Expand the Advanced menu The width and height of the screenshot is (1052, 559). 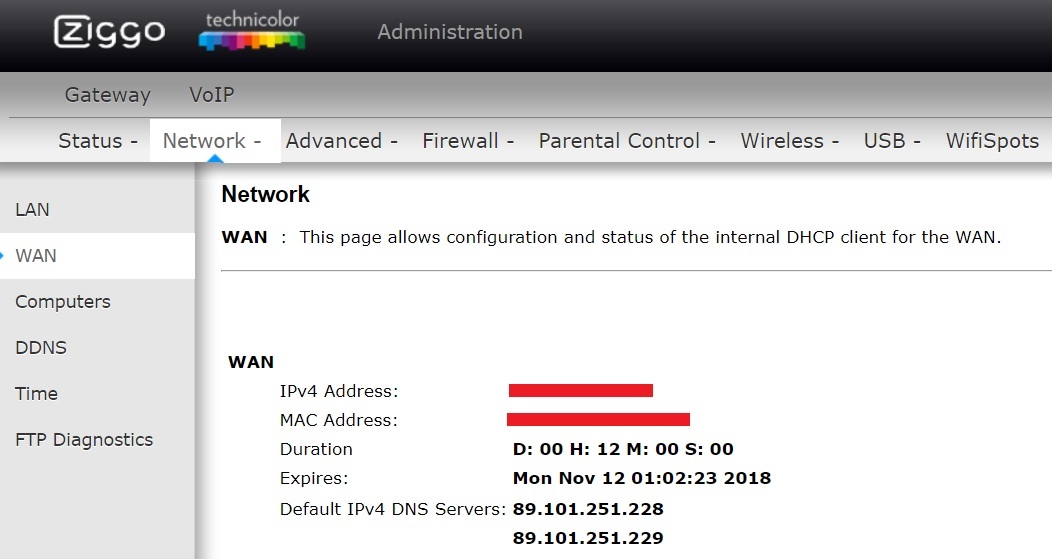[x=341, y=141]
